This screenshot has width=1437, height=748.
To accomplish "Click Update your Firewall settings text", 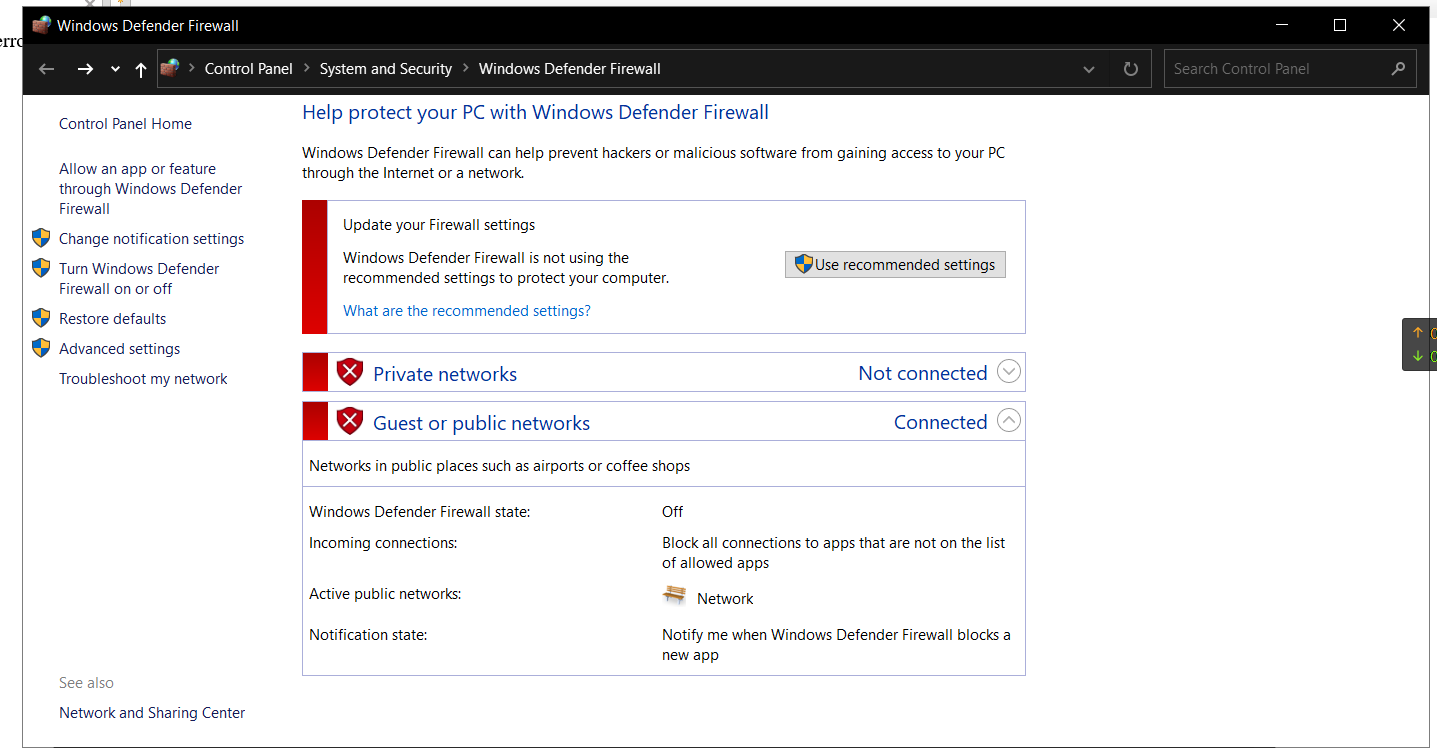I will pos(439,225).
